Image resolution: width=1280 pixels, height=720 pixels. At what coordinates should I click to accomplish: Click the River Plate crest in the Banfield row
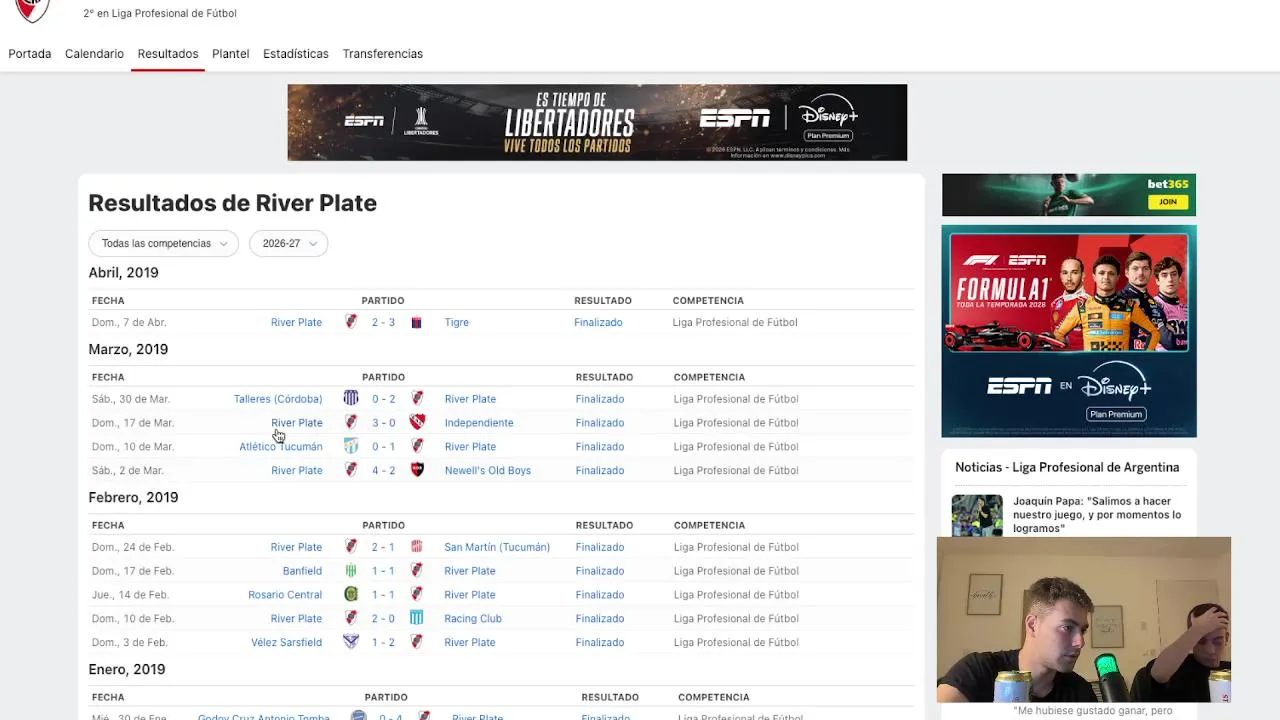pos(417,570)
